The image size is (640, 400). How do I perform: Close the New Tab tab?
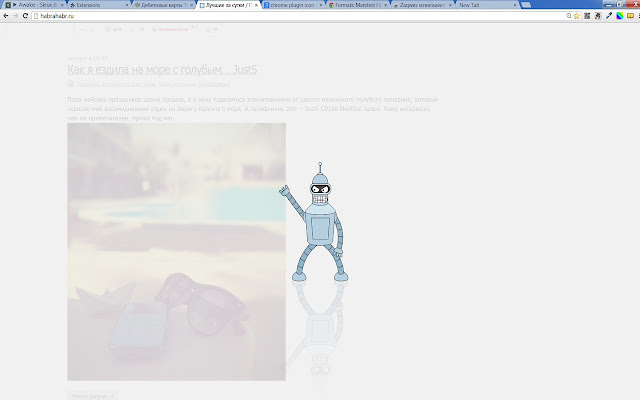click(x=515, y=5)
